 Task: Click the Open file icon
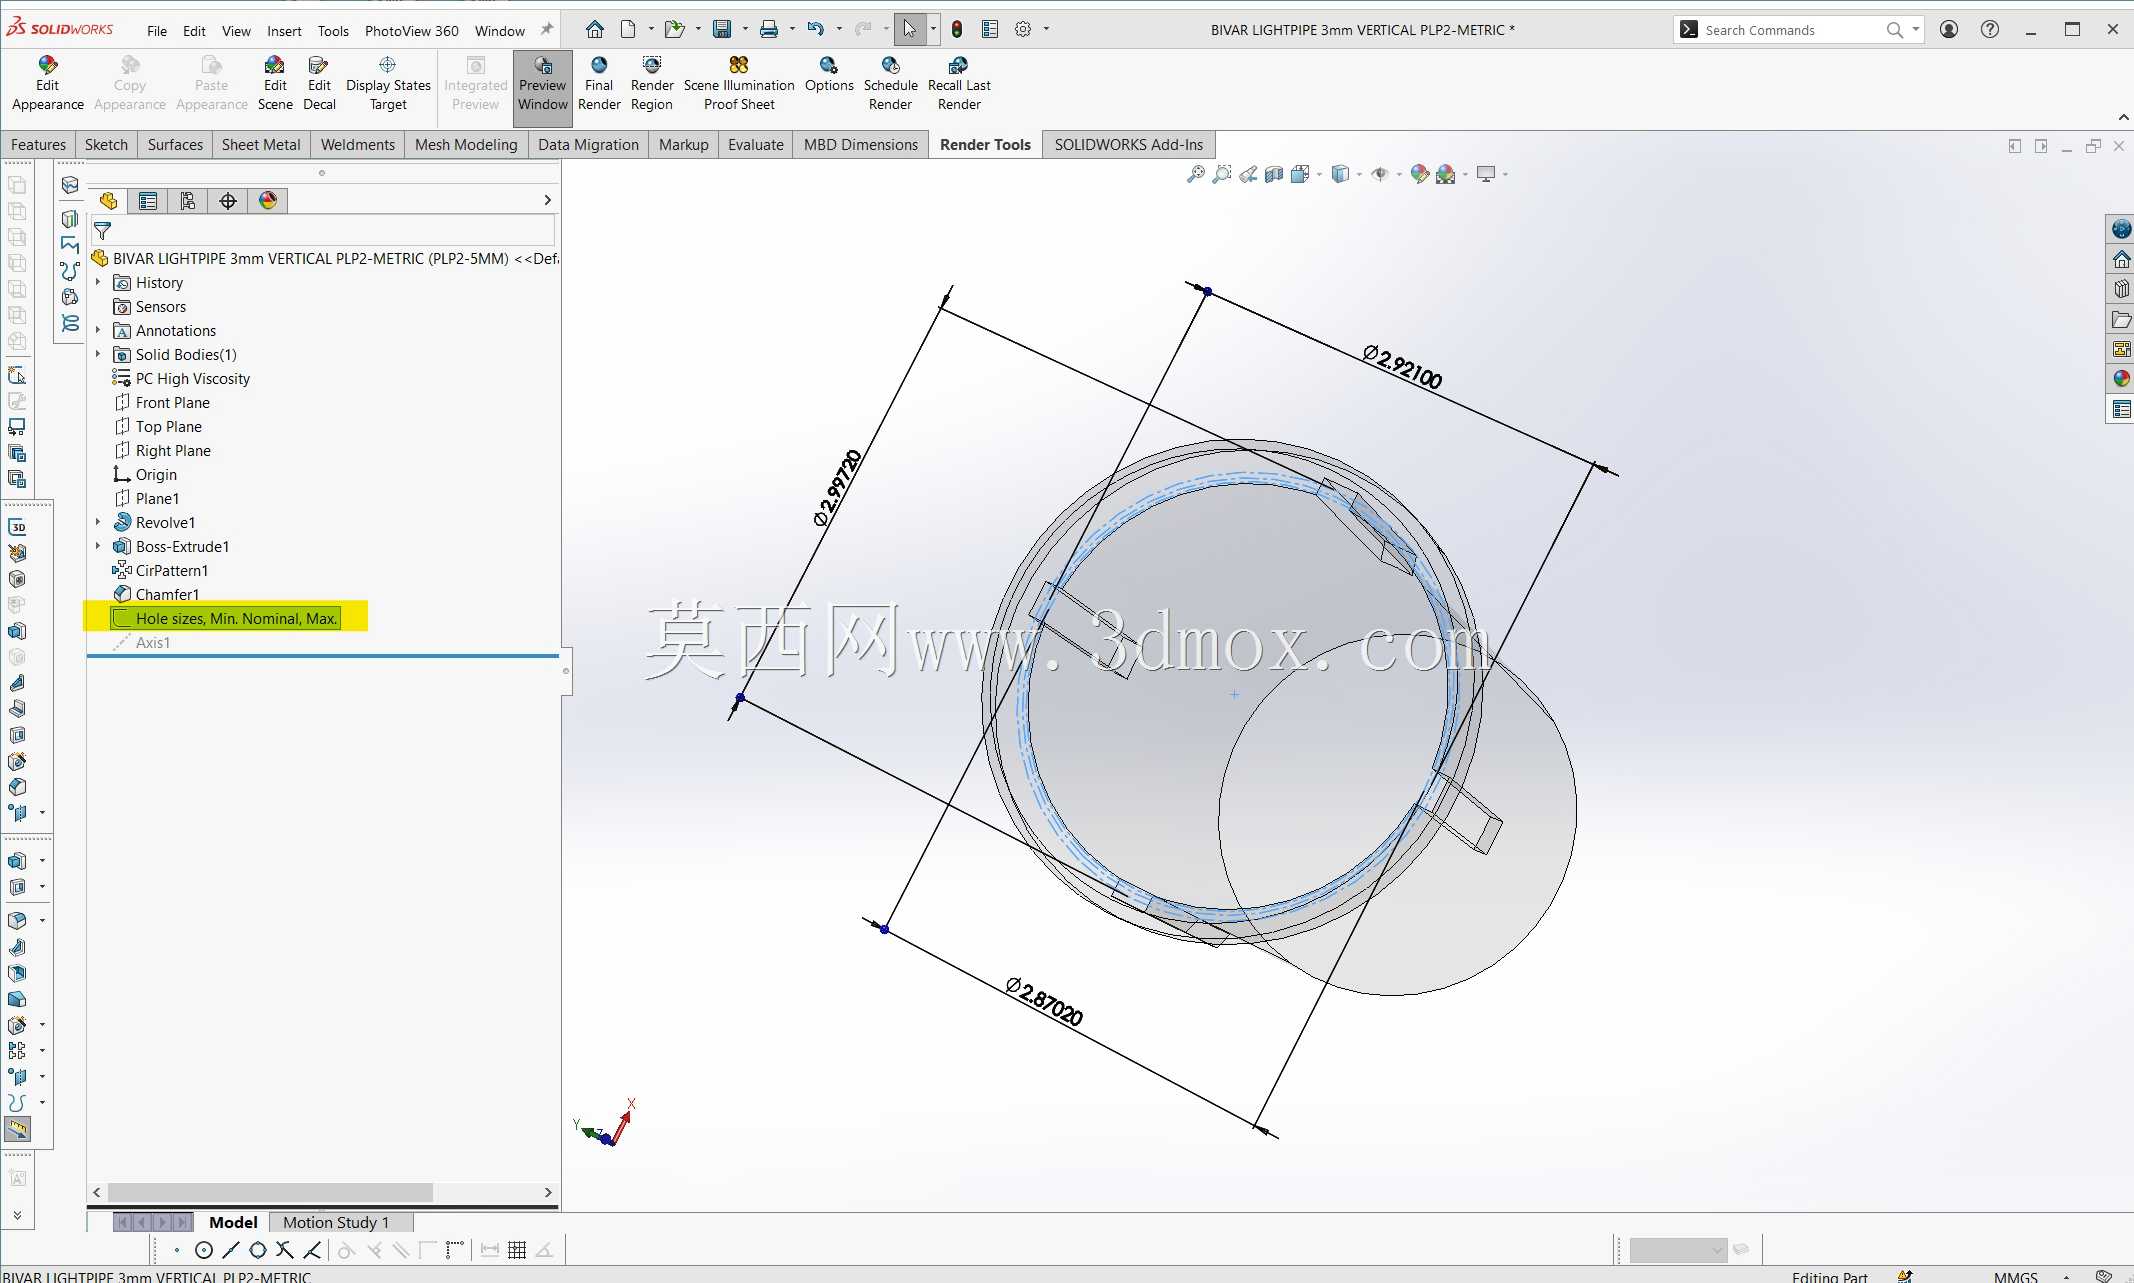[x=675, y=29]
